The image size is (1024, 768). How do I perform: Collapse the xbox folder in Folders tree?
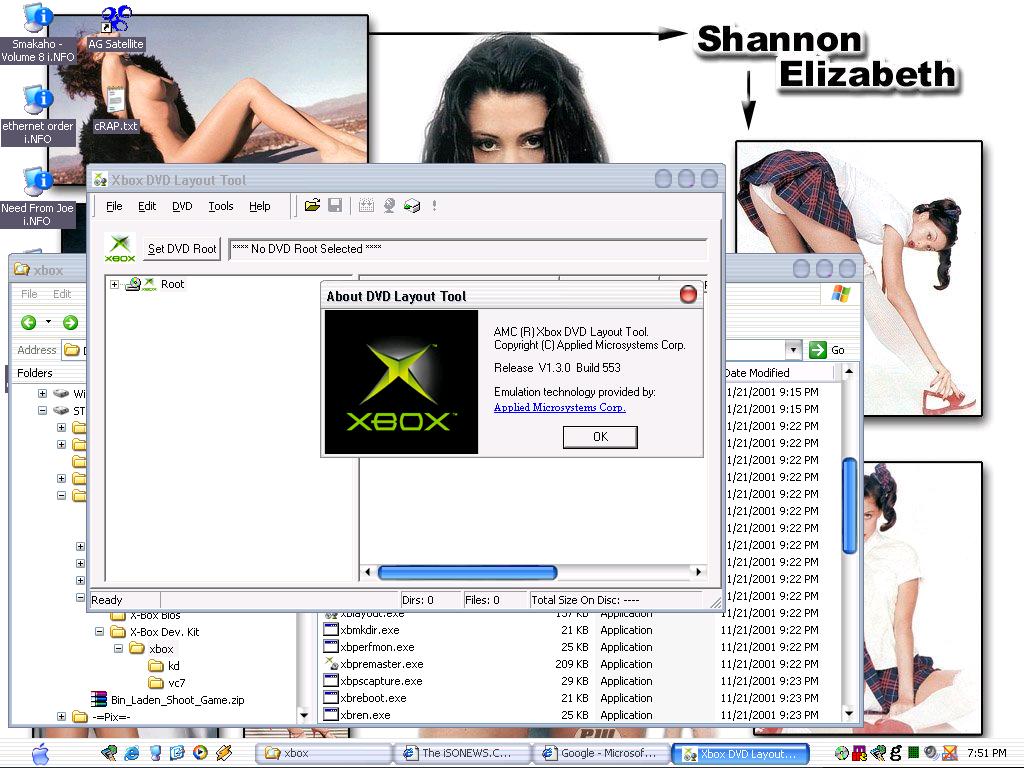click(x=118, y=648)
